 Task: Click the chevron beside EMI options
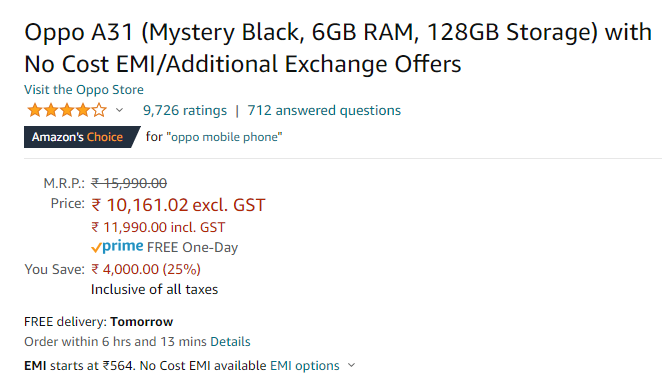(351, 365)
